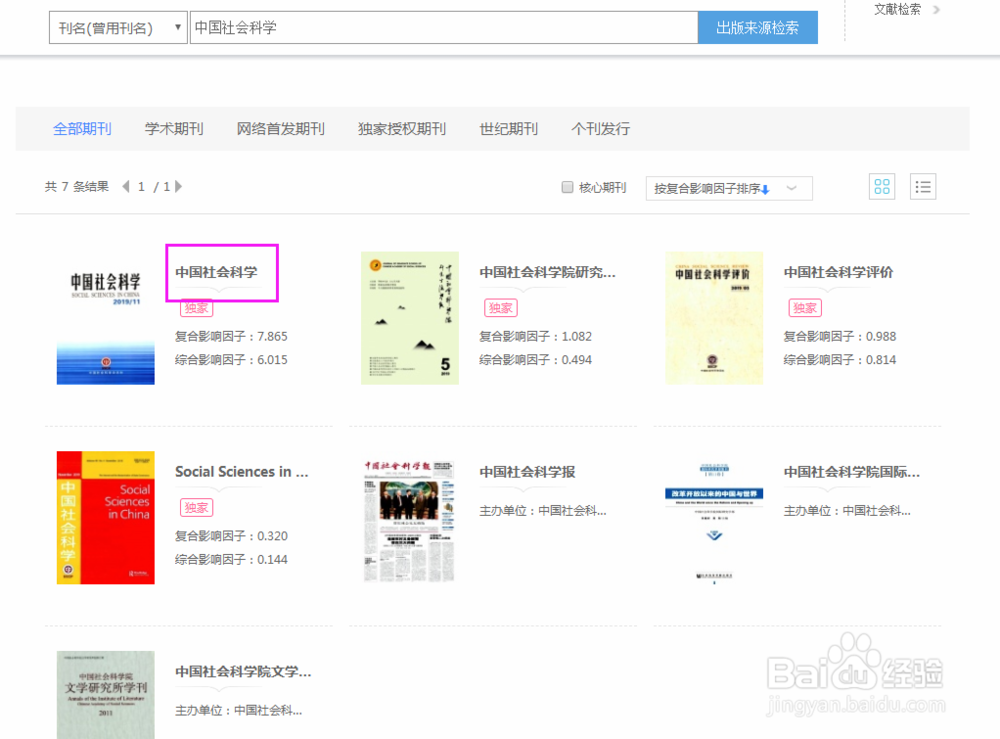
Task: Go to previous results page arrow
Action: click(x=126, y=186)
